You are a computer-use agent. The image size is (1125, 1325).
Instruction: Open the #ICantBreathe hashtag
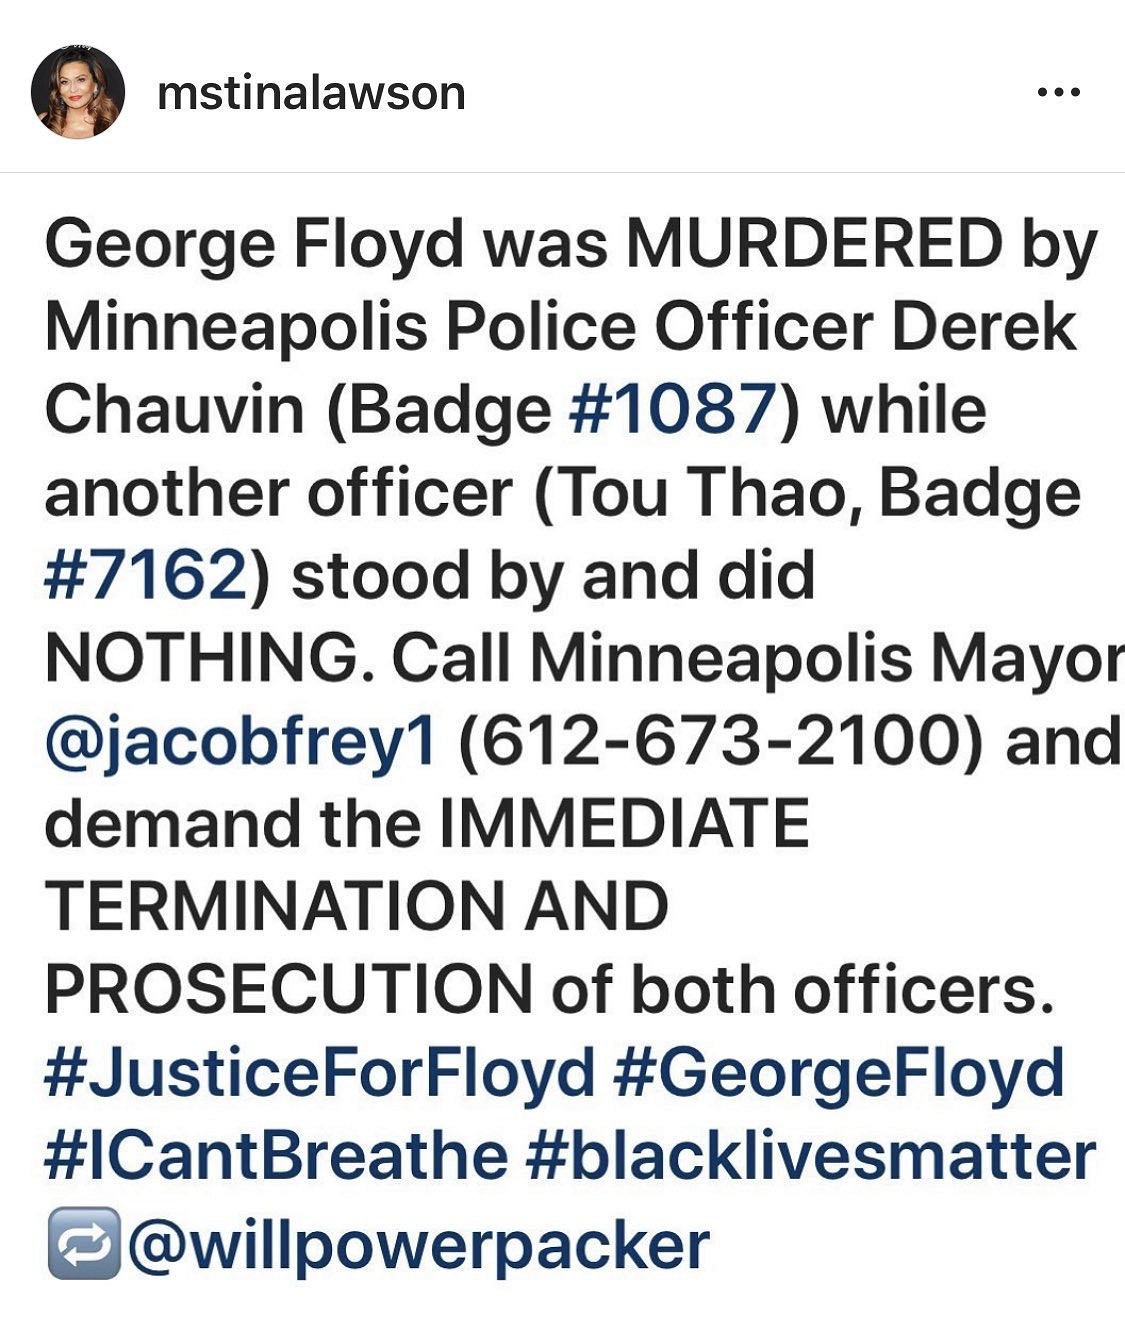(276, 1156)
